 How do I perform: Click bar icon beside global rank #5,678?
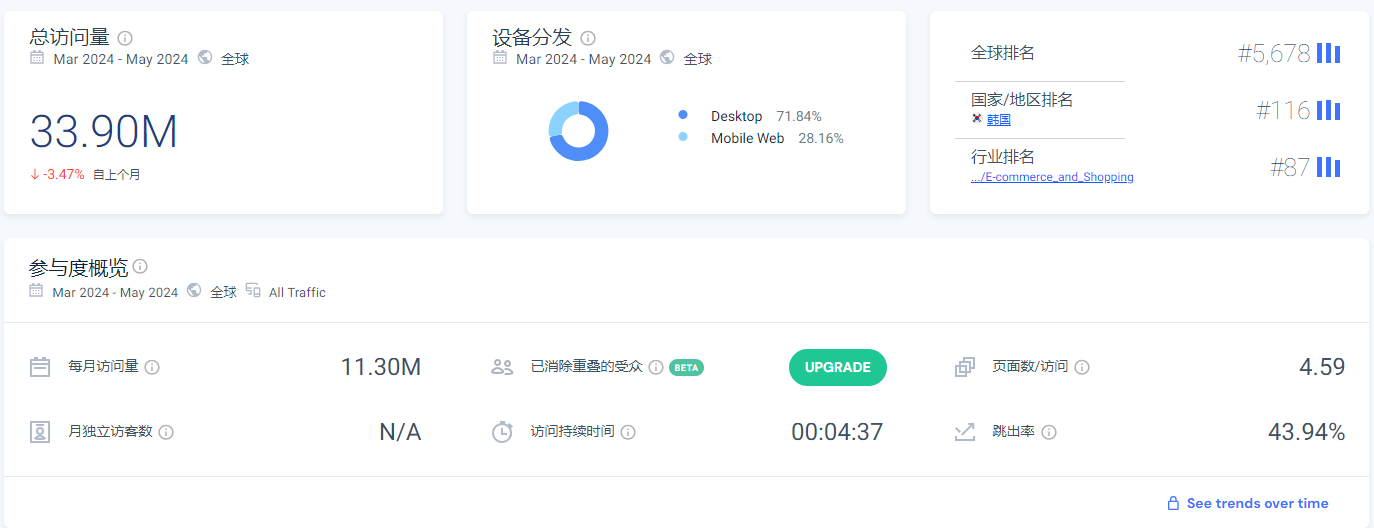coord(1328,53)
